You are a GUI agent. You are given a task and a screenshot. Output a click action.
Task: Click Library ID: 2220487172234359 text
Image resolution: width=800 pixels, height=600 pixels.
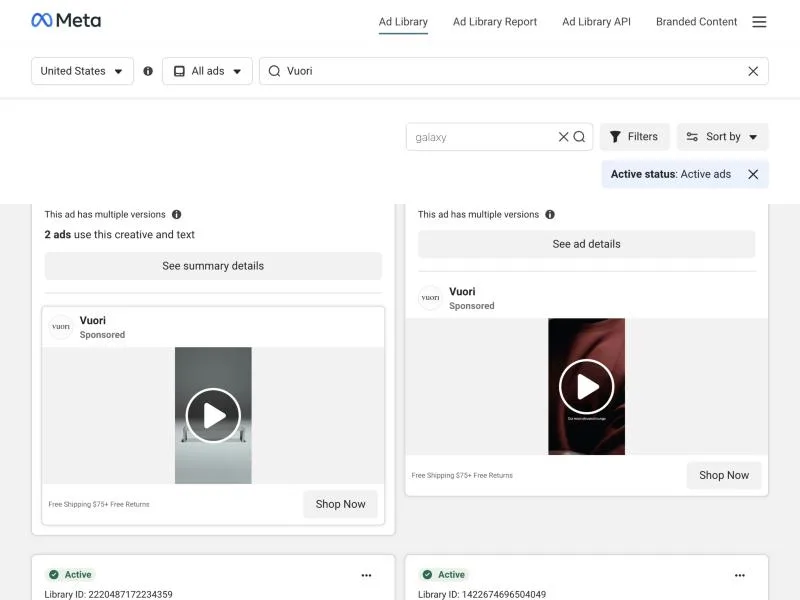click(x=108, y=594)
